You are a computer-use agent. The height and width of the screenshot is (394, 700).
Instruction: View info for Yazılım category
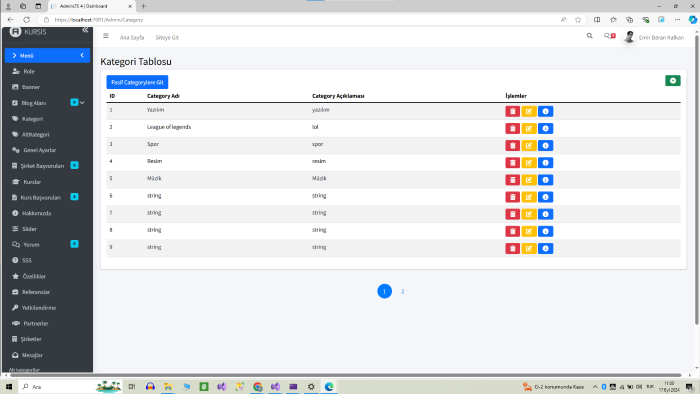click(x=546, y=111)
